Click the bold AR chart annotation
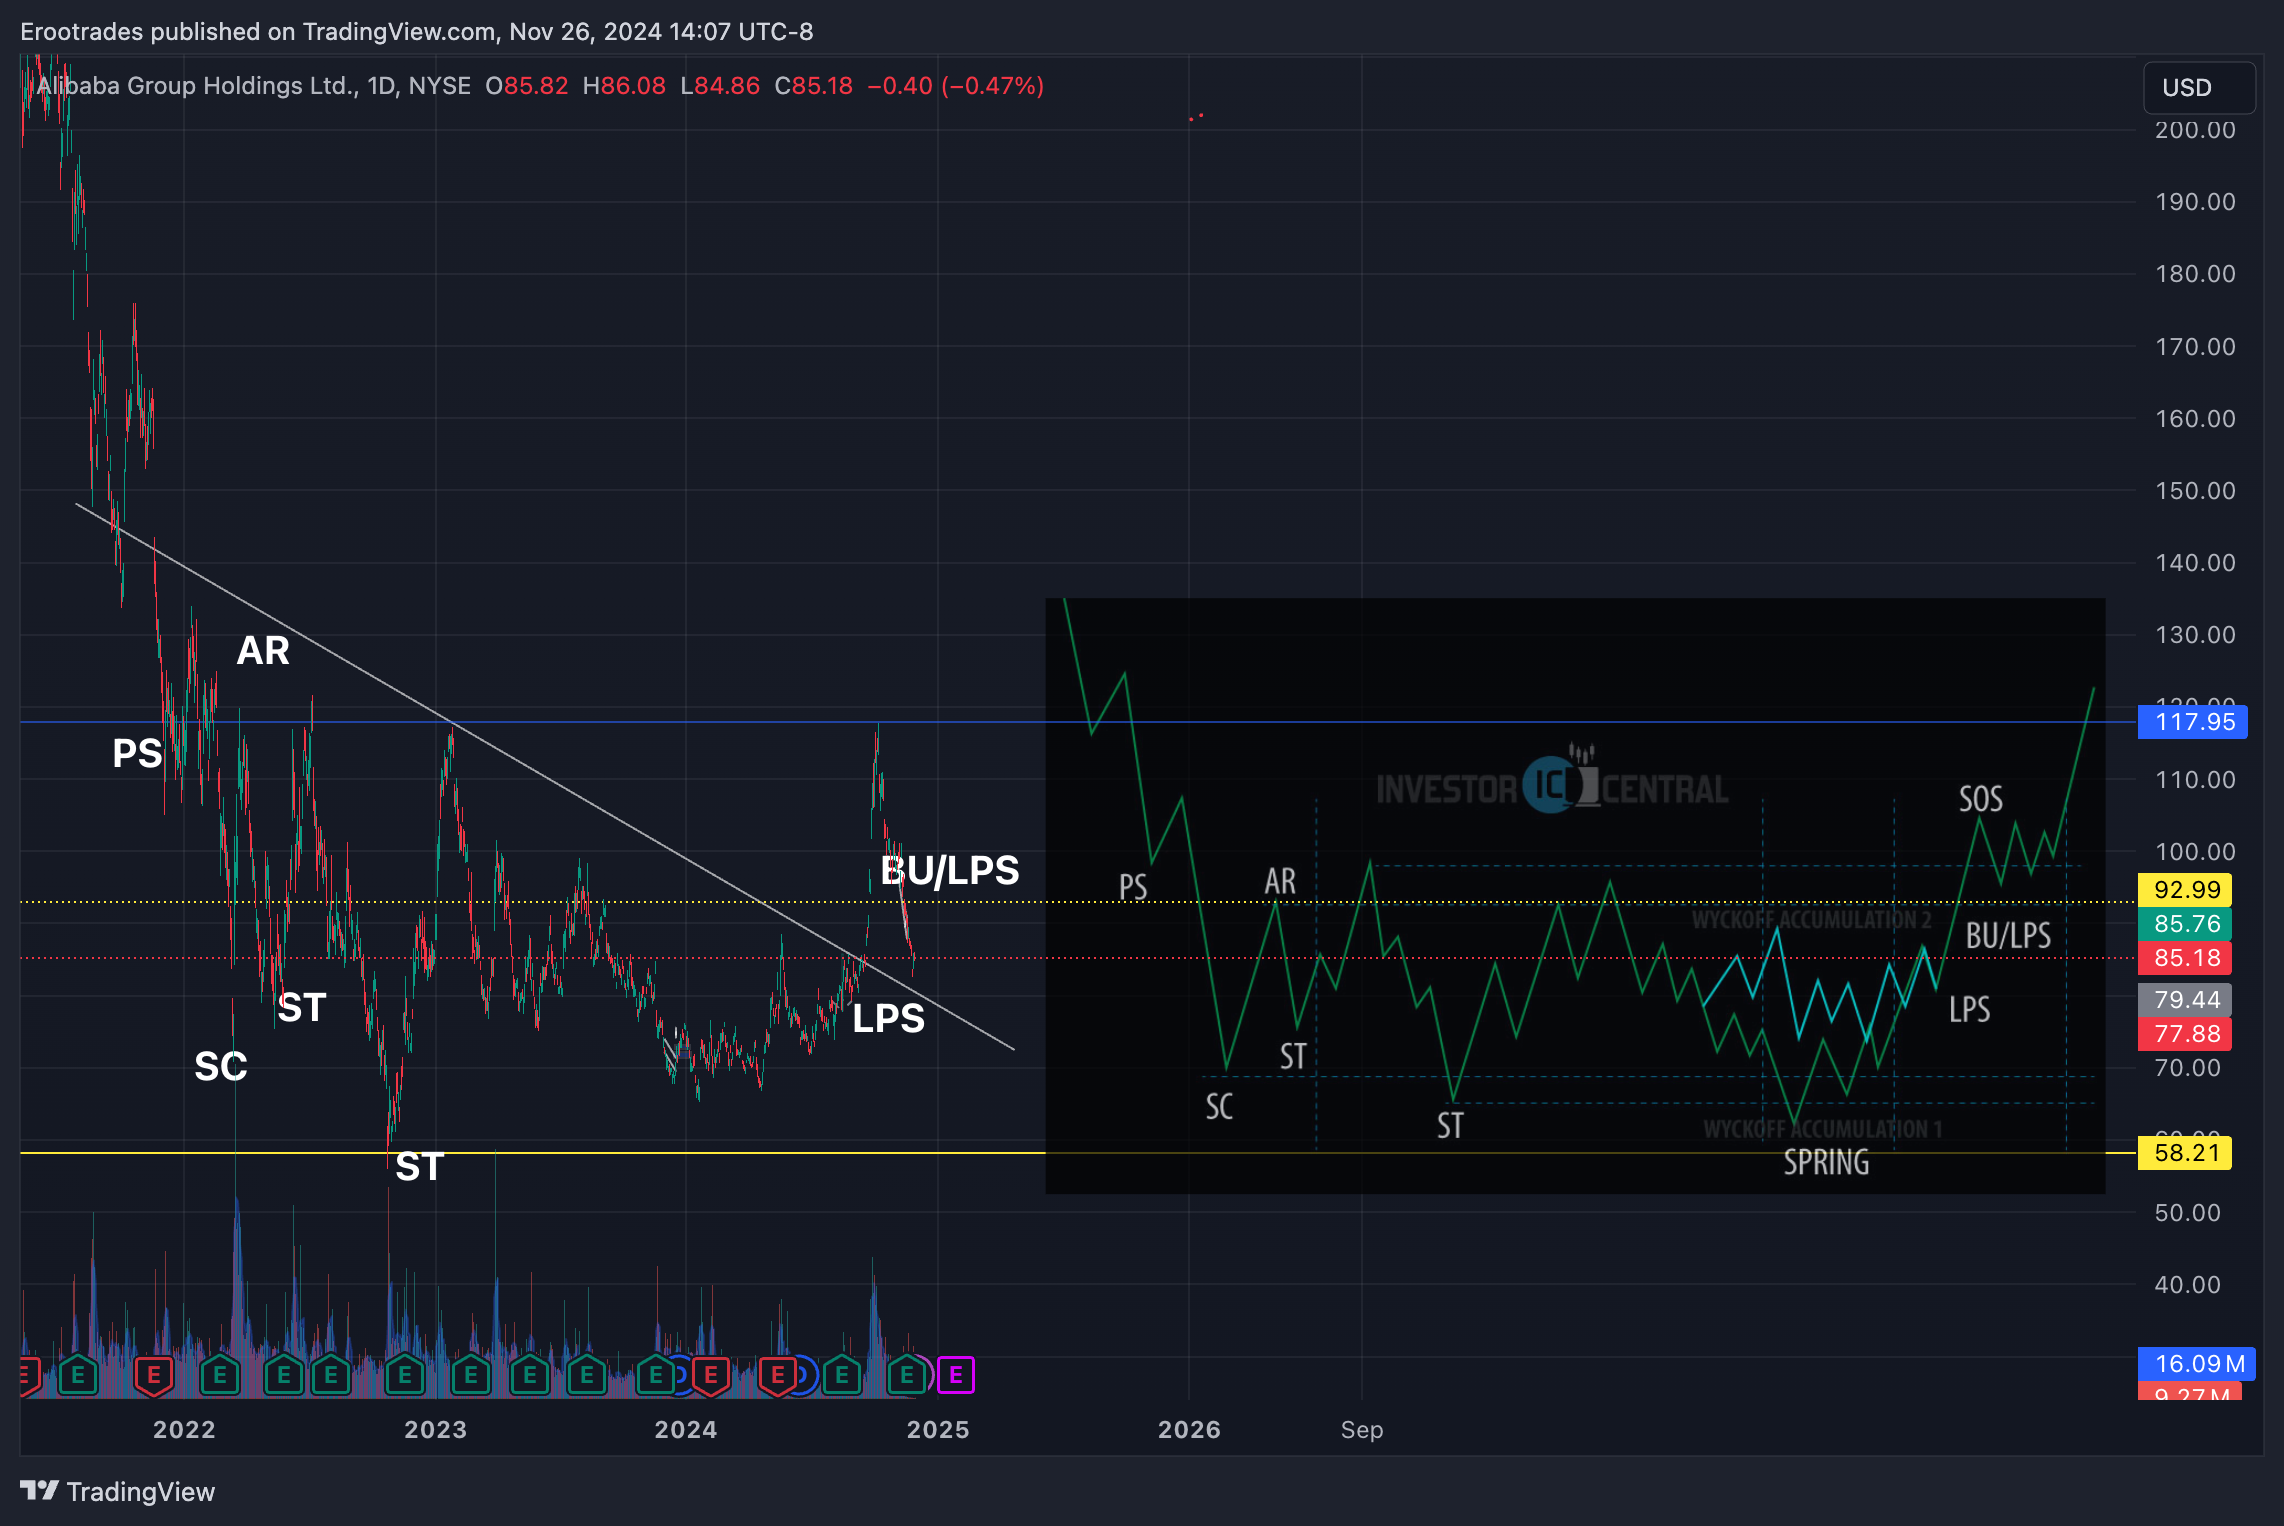 [263, 651]
